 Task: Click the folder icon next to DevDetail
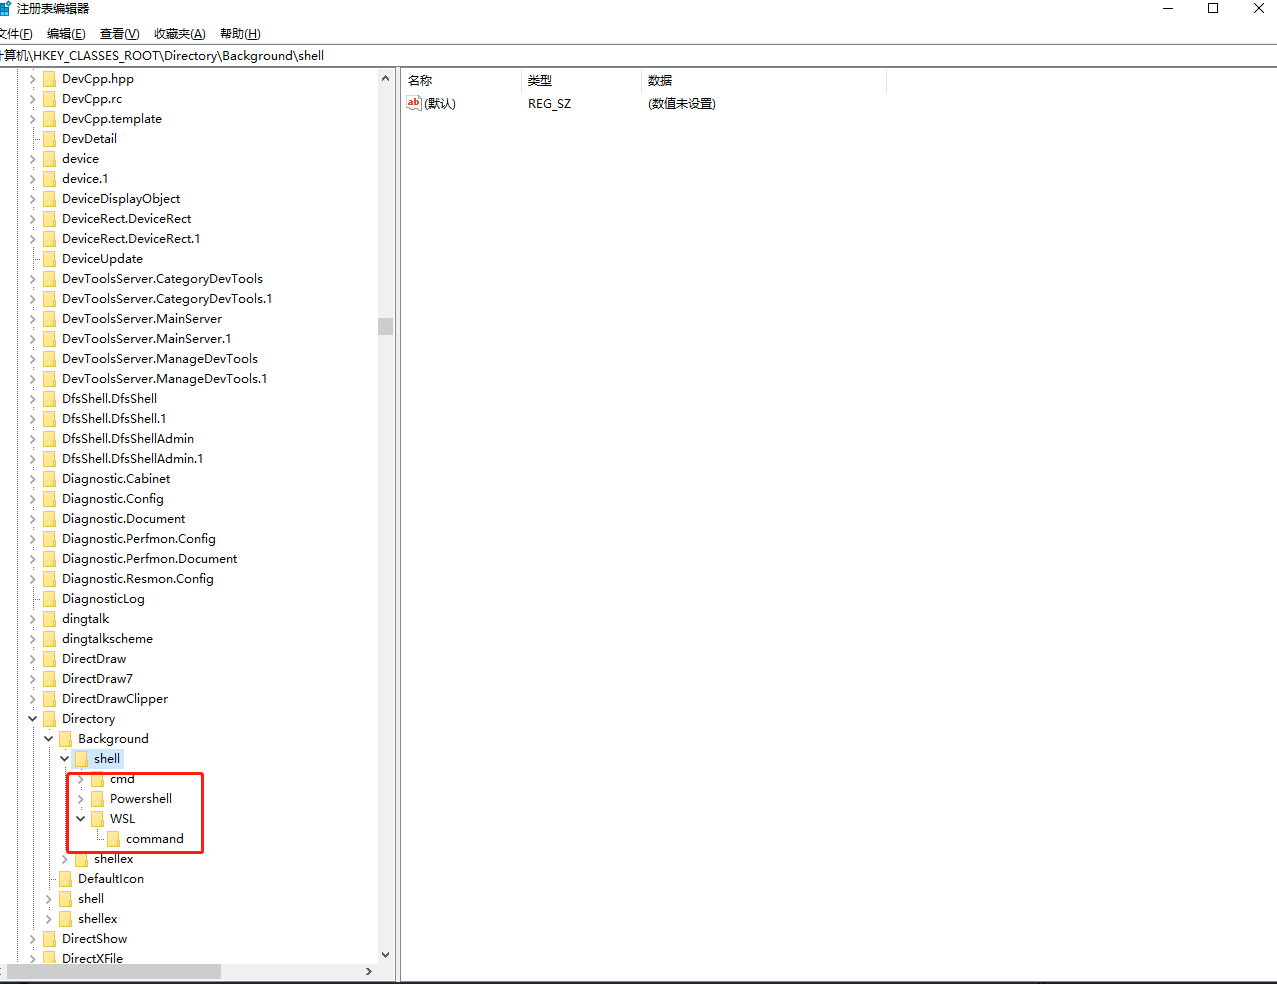[x=49, y=139]
